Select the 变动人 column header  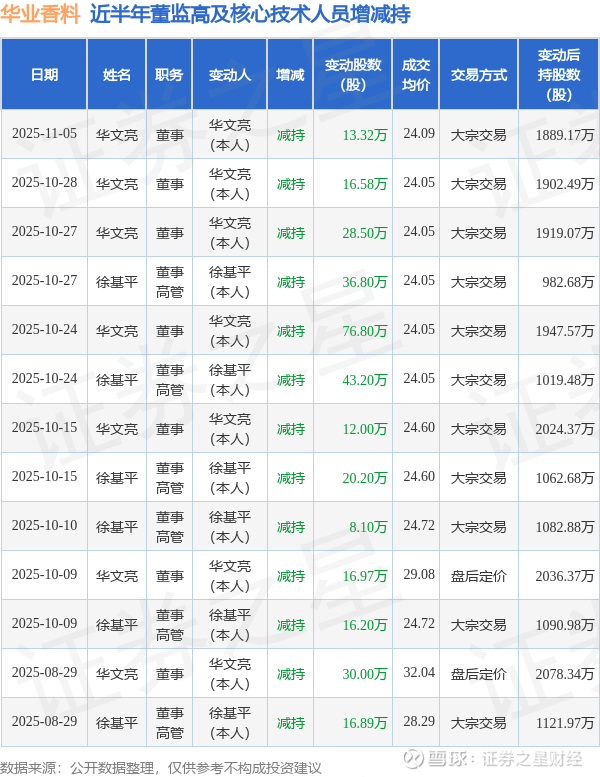point(230,75)
